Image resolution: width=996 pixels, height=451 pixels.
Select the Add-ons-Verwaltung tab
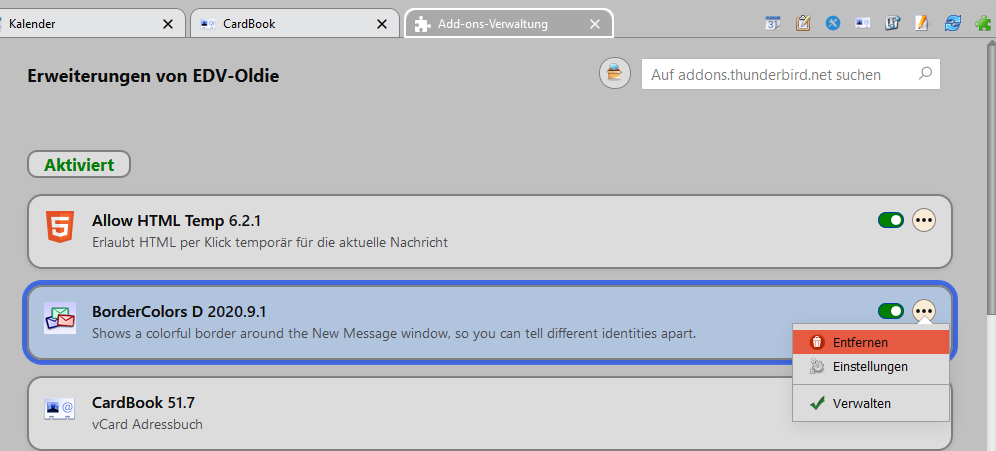[x=509, y=24]
